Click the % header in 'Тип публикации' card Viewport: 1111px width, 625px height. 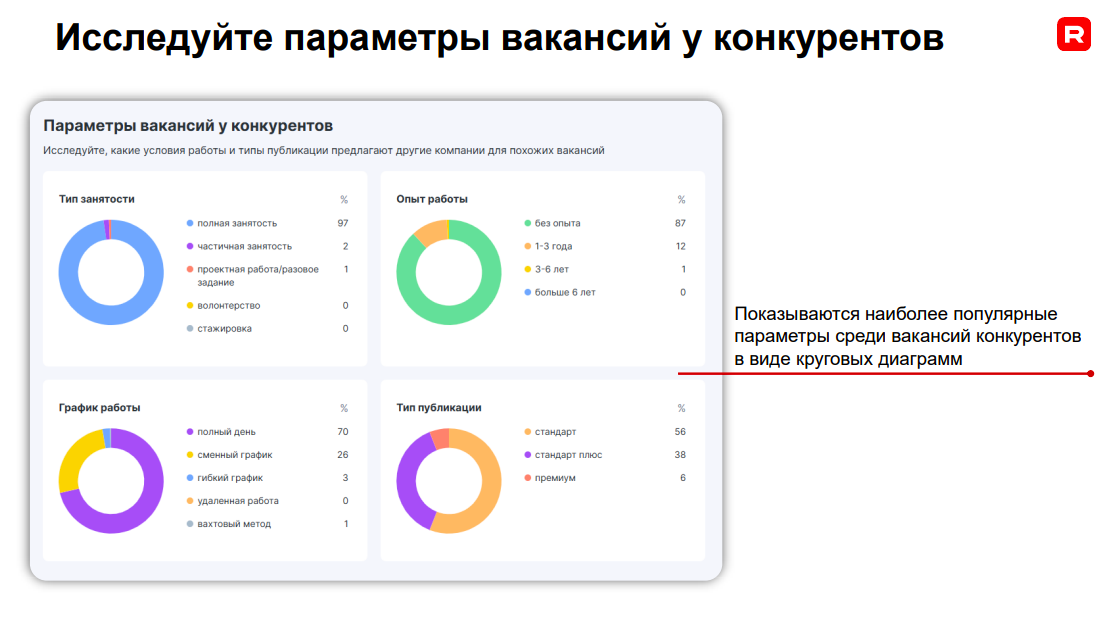coord(681,408)
